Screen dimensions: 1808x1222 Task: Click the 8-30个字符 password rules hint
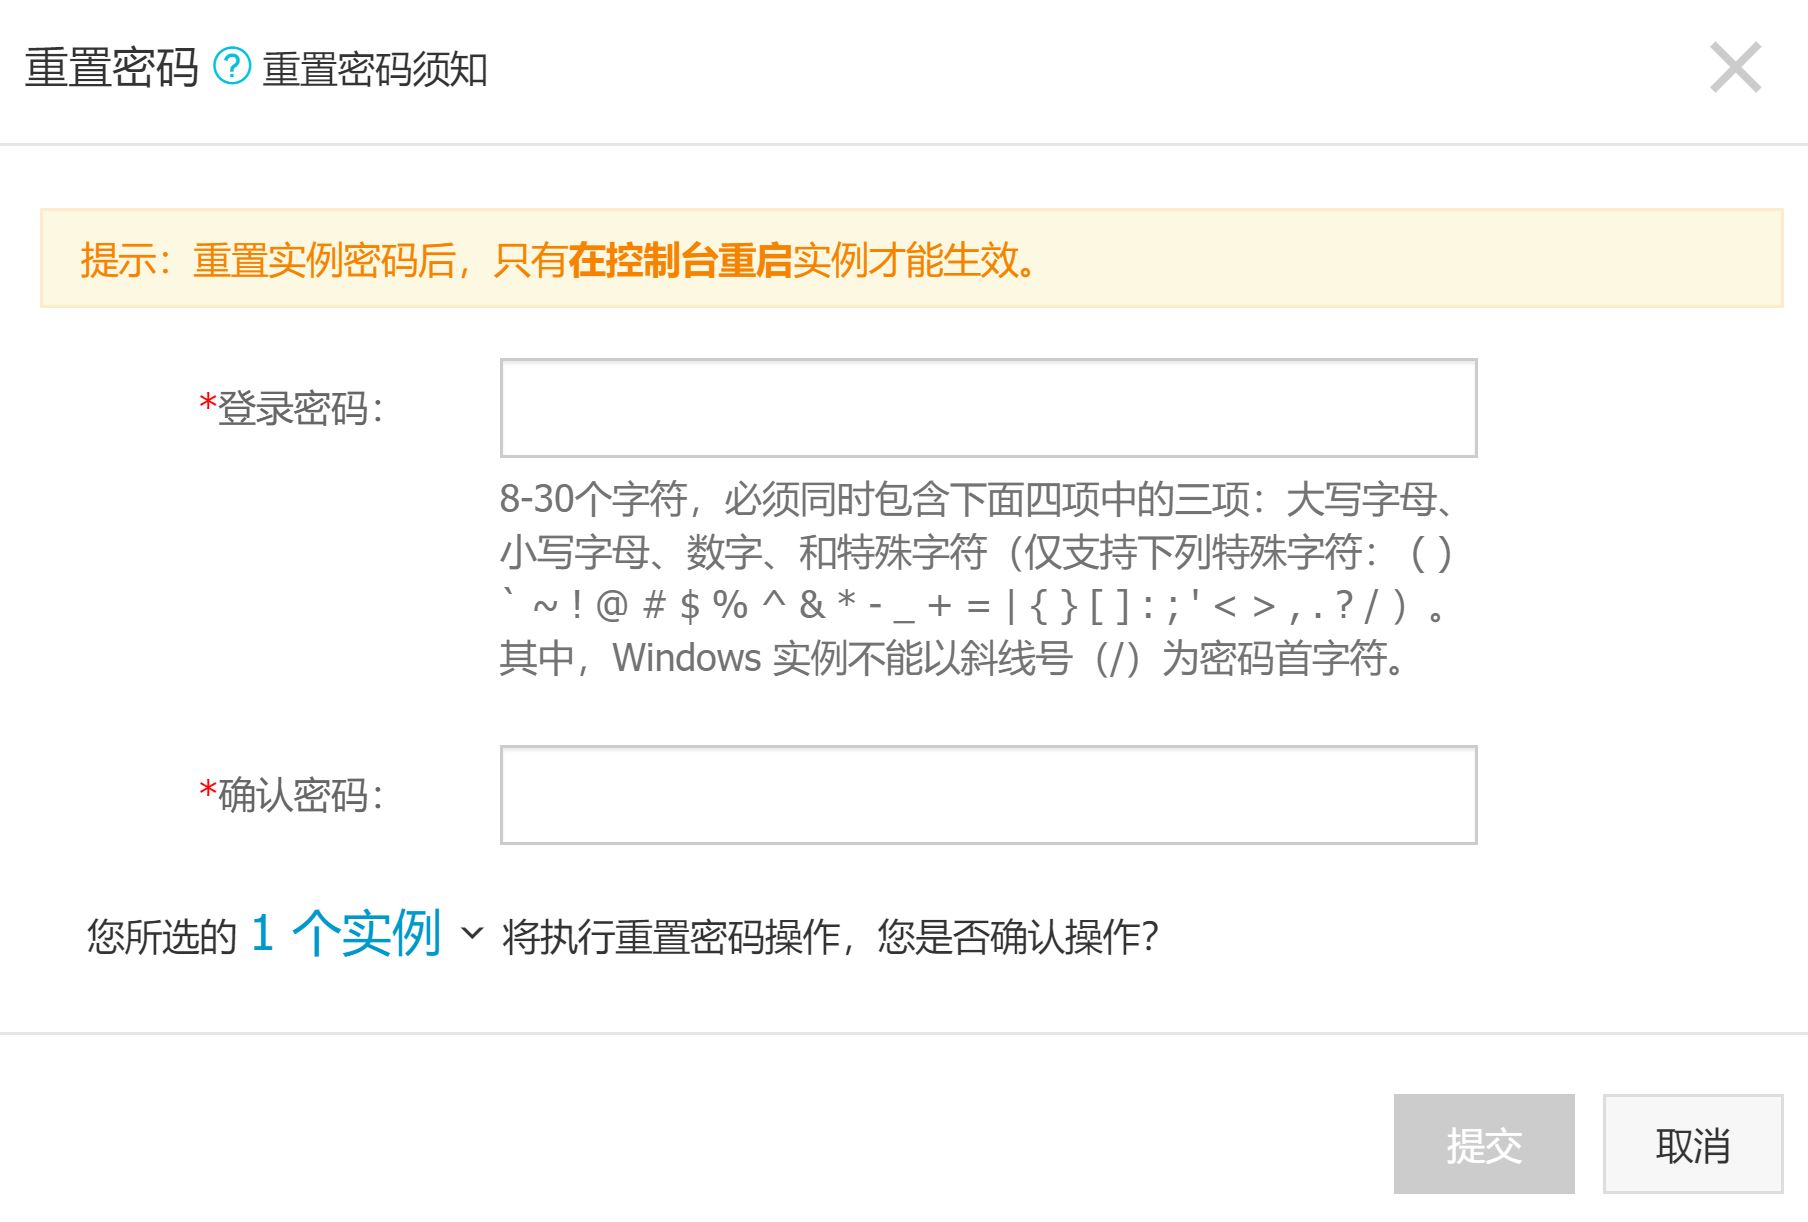click(x=978, y=578)
